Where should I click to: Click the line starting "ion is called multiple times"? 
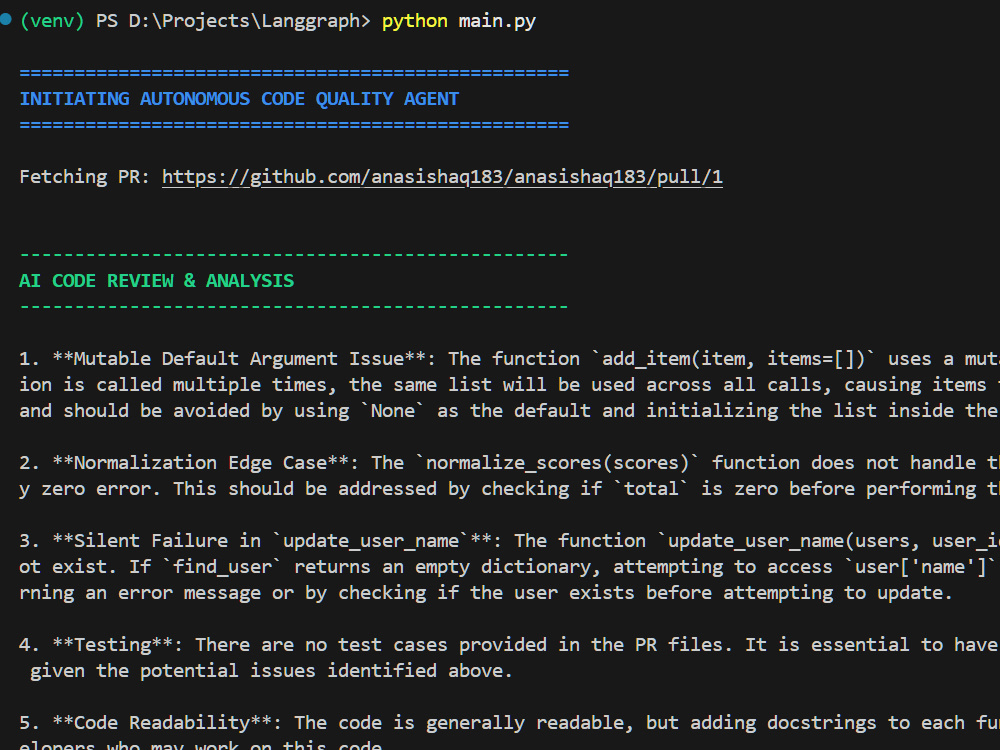pyautogui.click(x=510, y=385)
